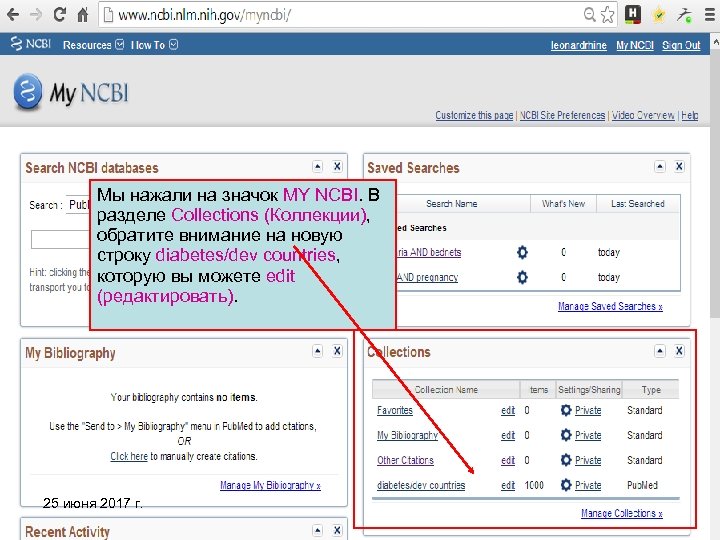
Task: Collapse the My Bibliography panel
Action: 317,351
